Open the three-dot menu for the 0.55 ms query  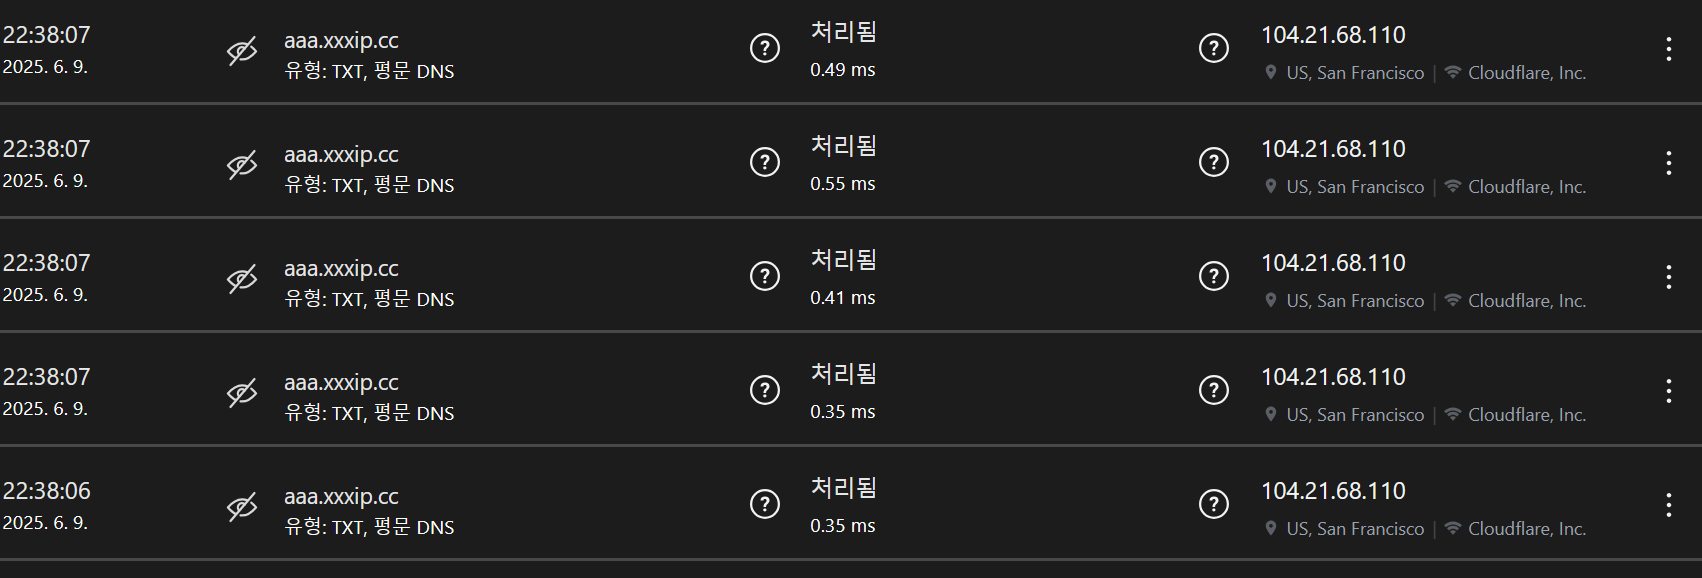click(x=1668, y=163)
